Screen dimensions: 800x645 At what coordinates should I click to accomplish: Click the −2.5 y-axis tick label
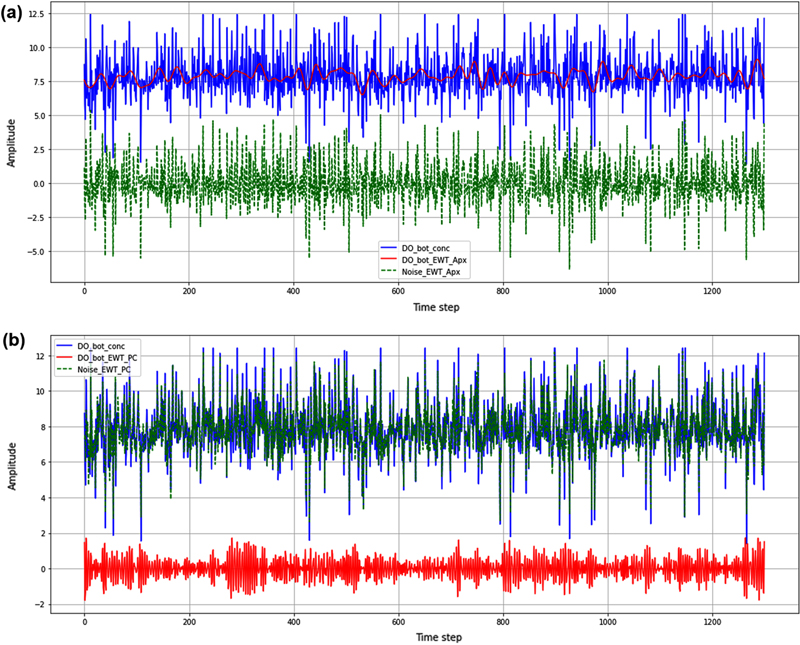click(37, 217)
